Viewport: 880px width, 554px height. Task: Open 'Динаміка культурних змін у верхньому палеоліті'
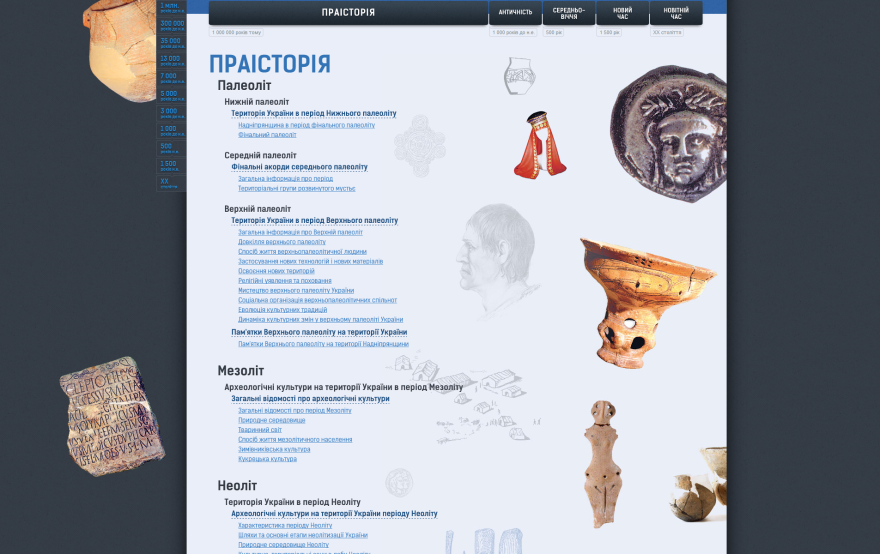click(x=320, y=320)
